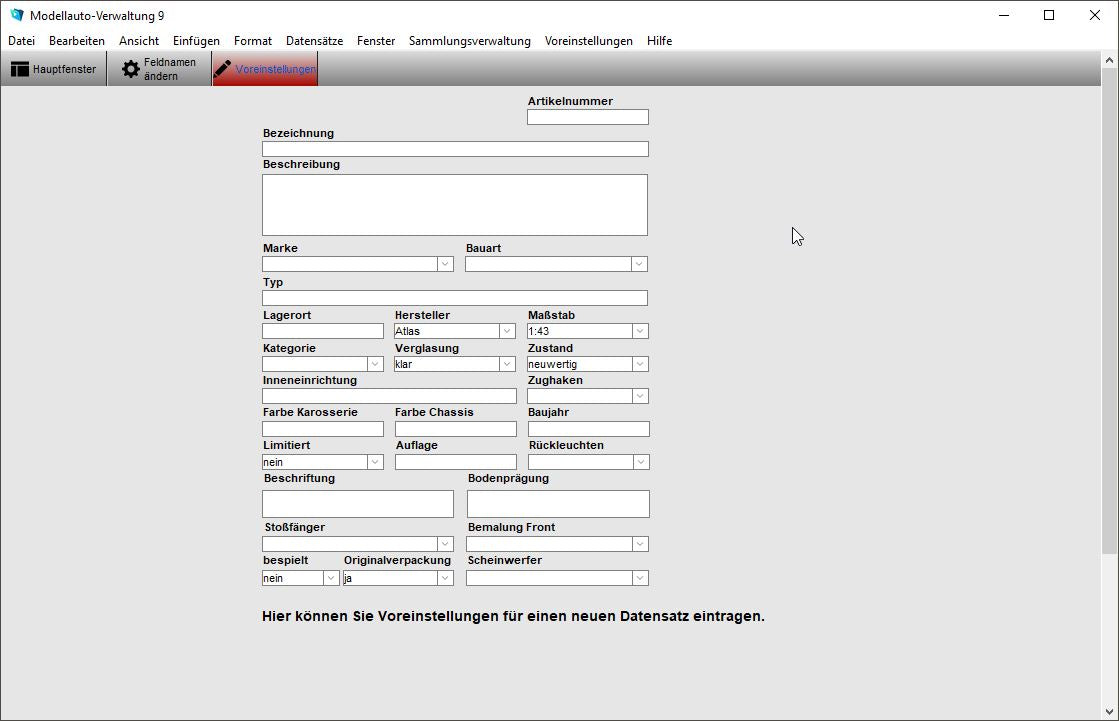The width and height of the screenshot is (1119, 721).
Task: Click the Hauptfenster window icon in the toolbar
Action: [20, 68]
